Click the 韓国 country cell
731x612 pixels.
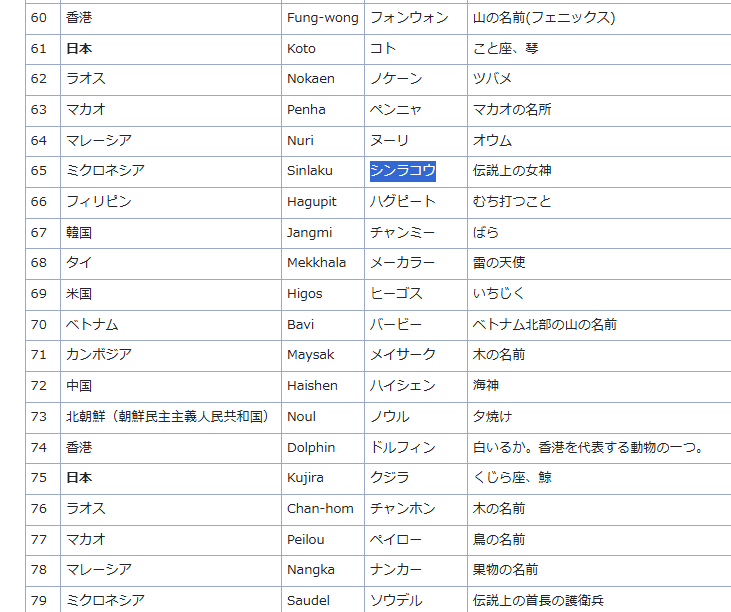click(x=80, y=232)
